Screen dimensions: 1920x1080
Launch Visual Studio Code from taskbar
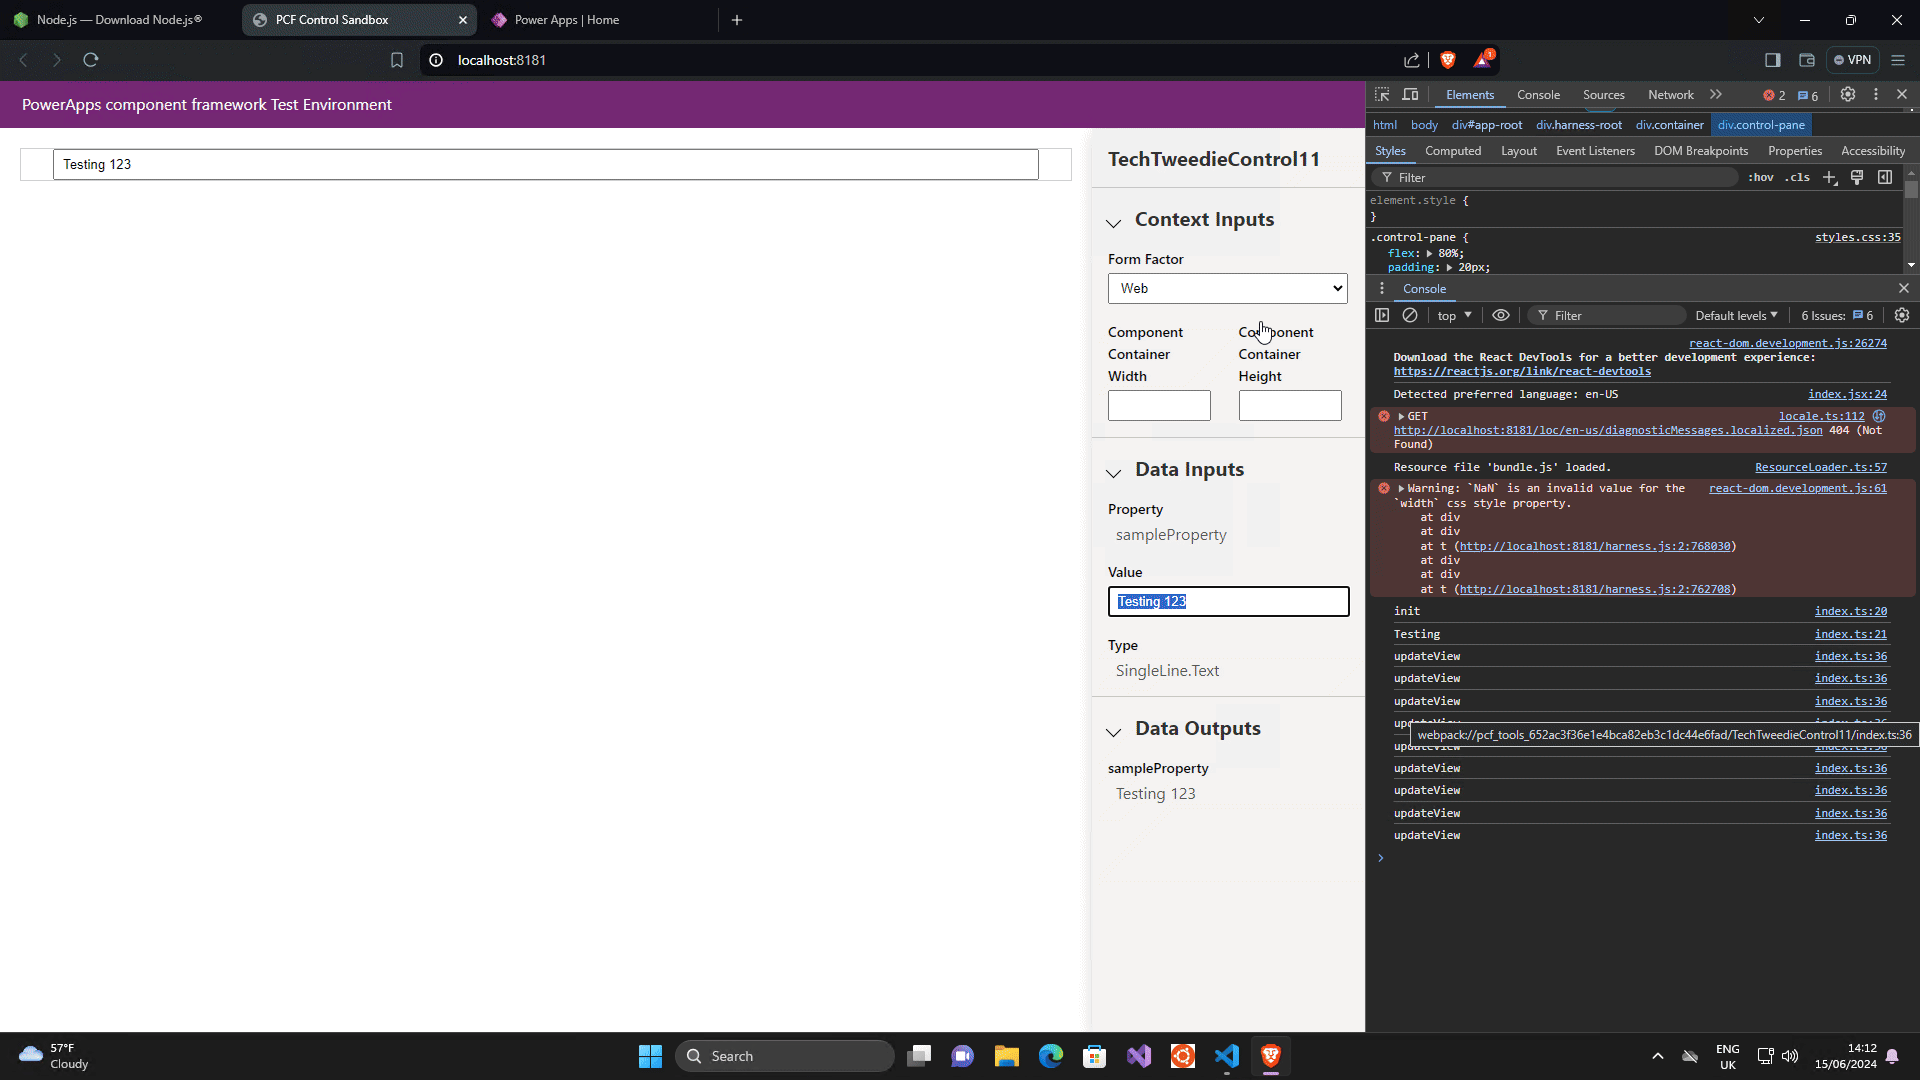pyautogui.click(x=1227, y=1056)
